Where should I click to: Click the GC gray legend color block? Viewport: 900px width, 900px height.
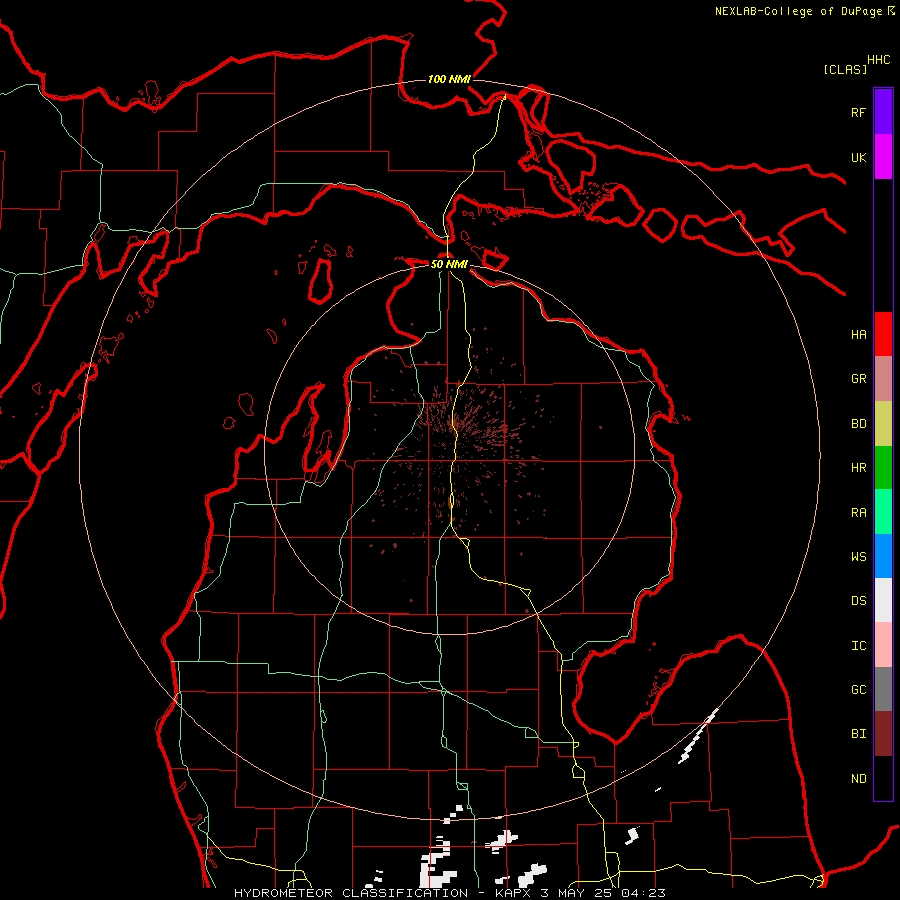point(883,689)
